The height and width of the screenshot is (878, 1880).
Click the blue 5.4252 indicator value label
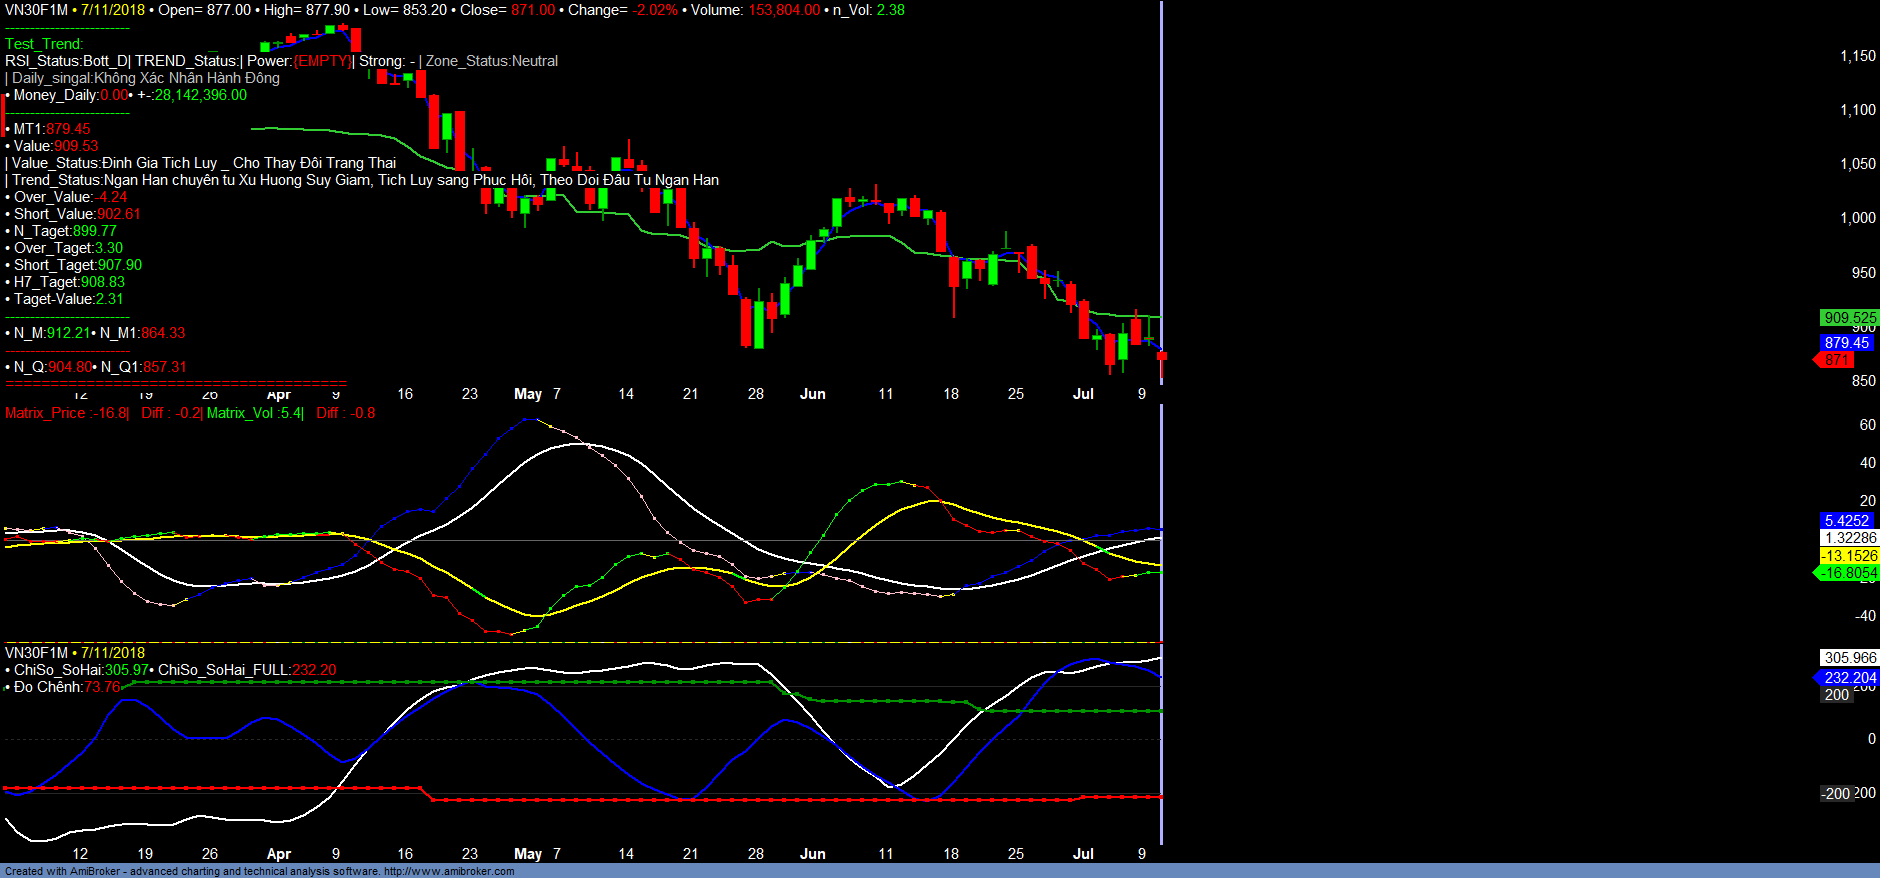1846,521
